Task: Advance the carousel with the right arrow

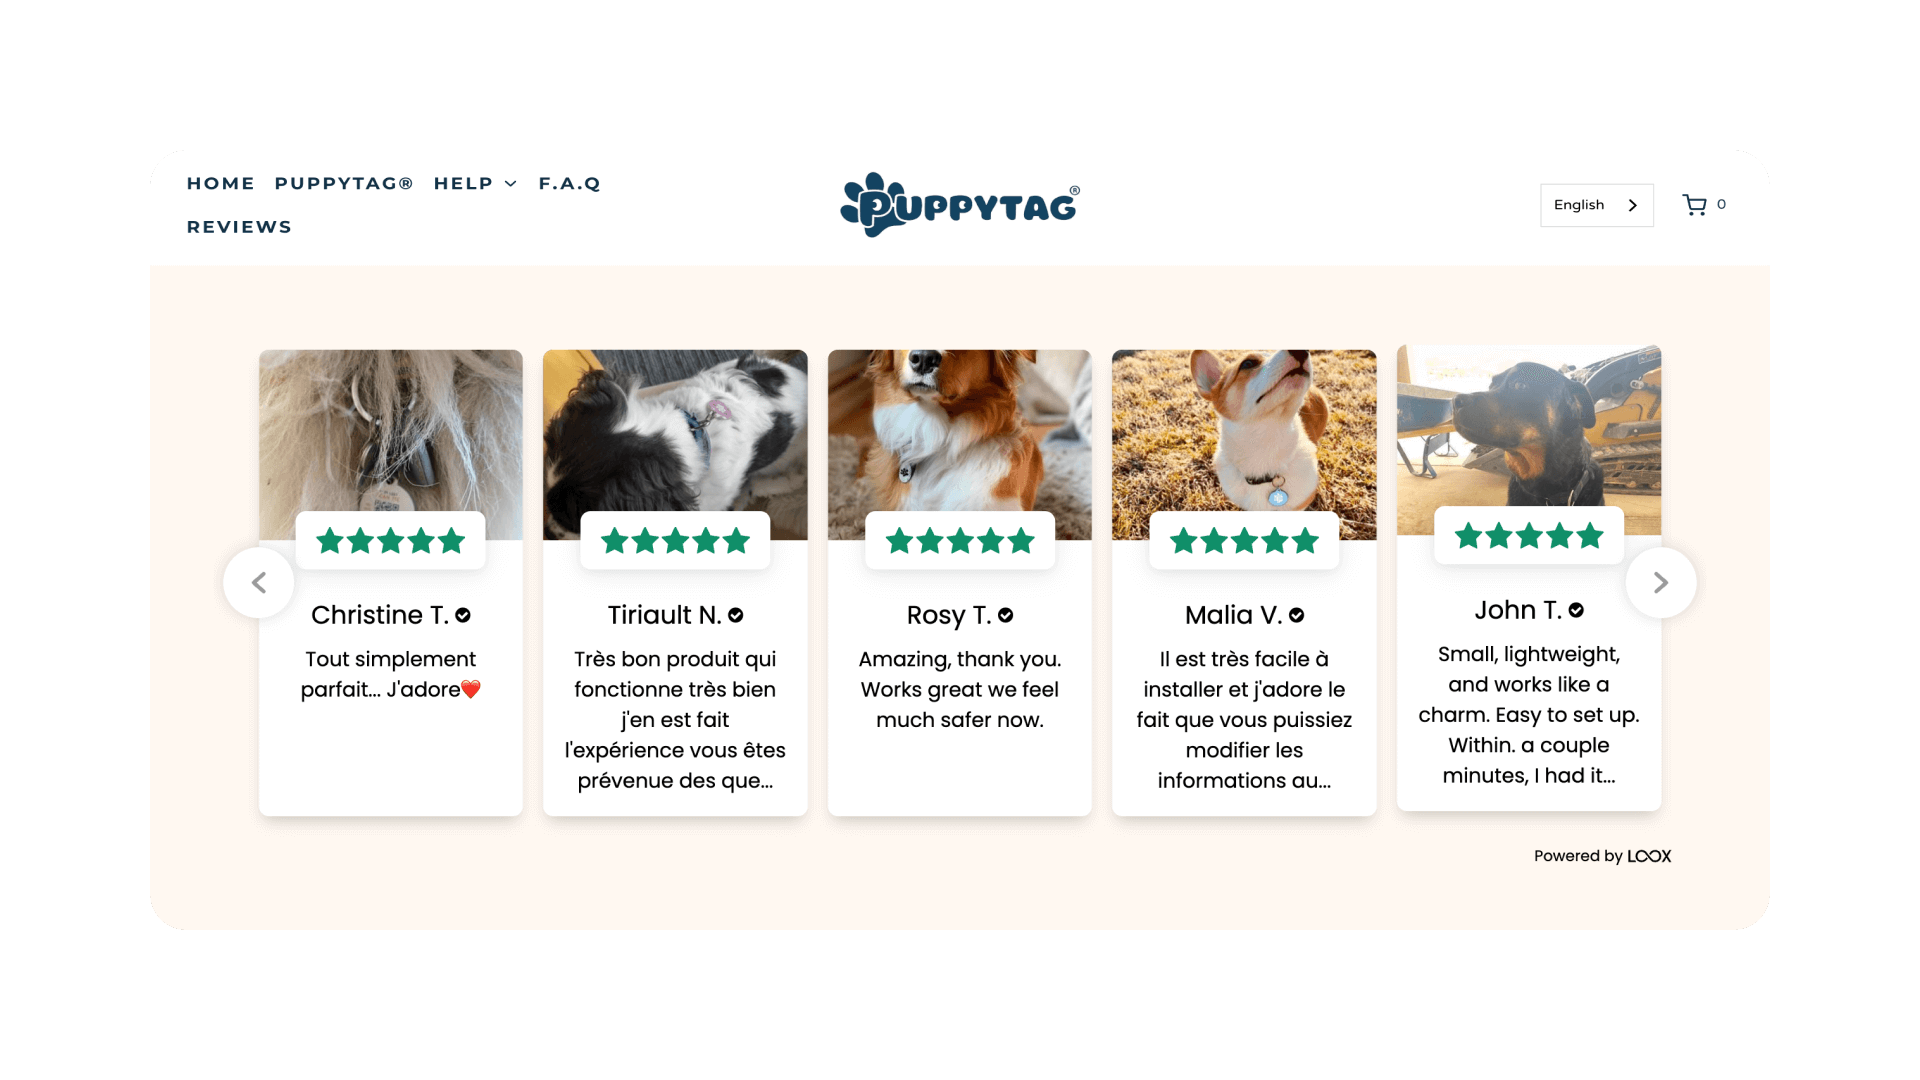Action: pos(1661,582)
